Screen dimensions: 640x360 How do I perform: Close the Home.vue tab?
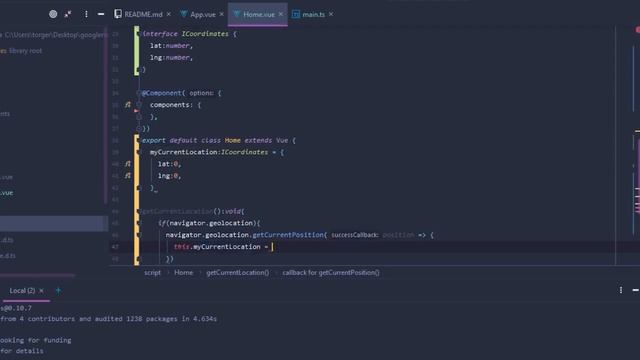click(x=281, y=14)
